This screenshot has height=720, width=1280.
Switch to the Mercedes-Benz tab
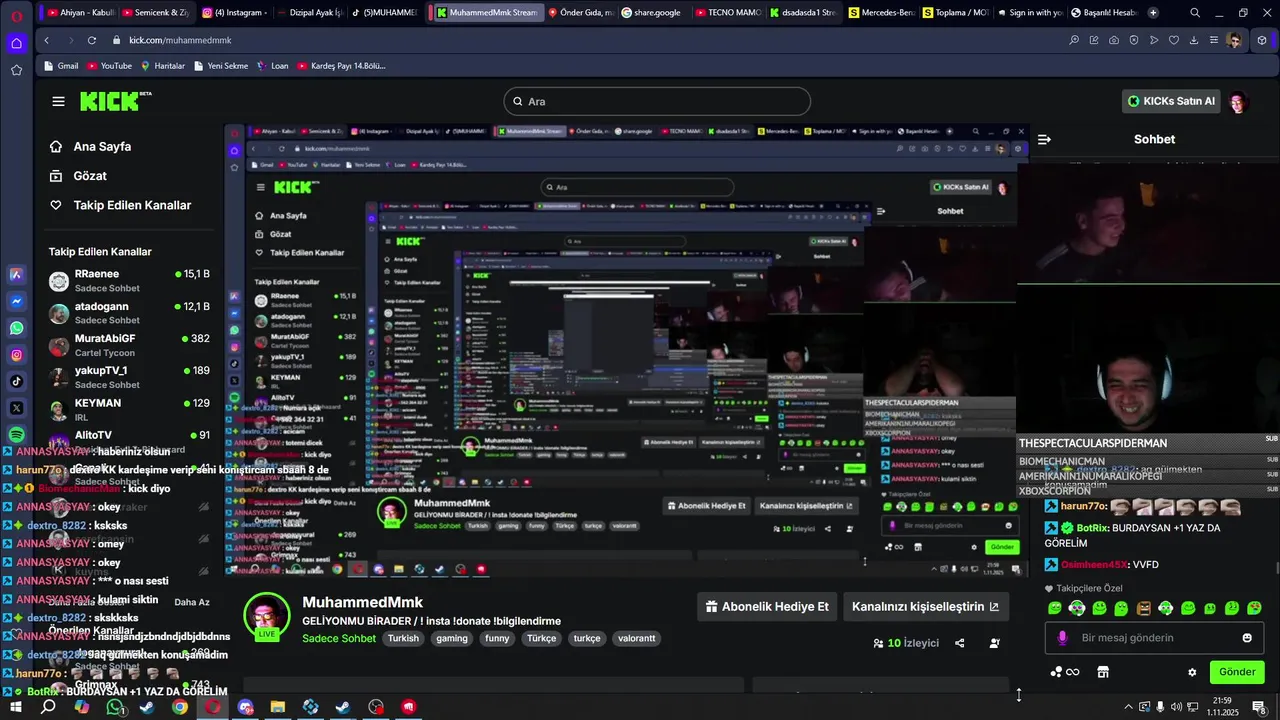point(880,13)
